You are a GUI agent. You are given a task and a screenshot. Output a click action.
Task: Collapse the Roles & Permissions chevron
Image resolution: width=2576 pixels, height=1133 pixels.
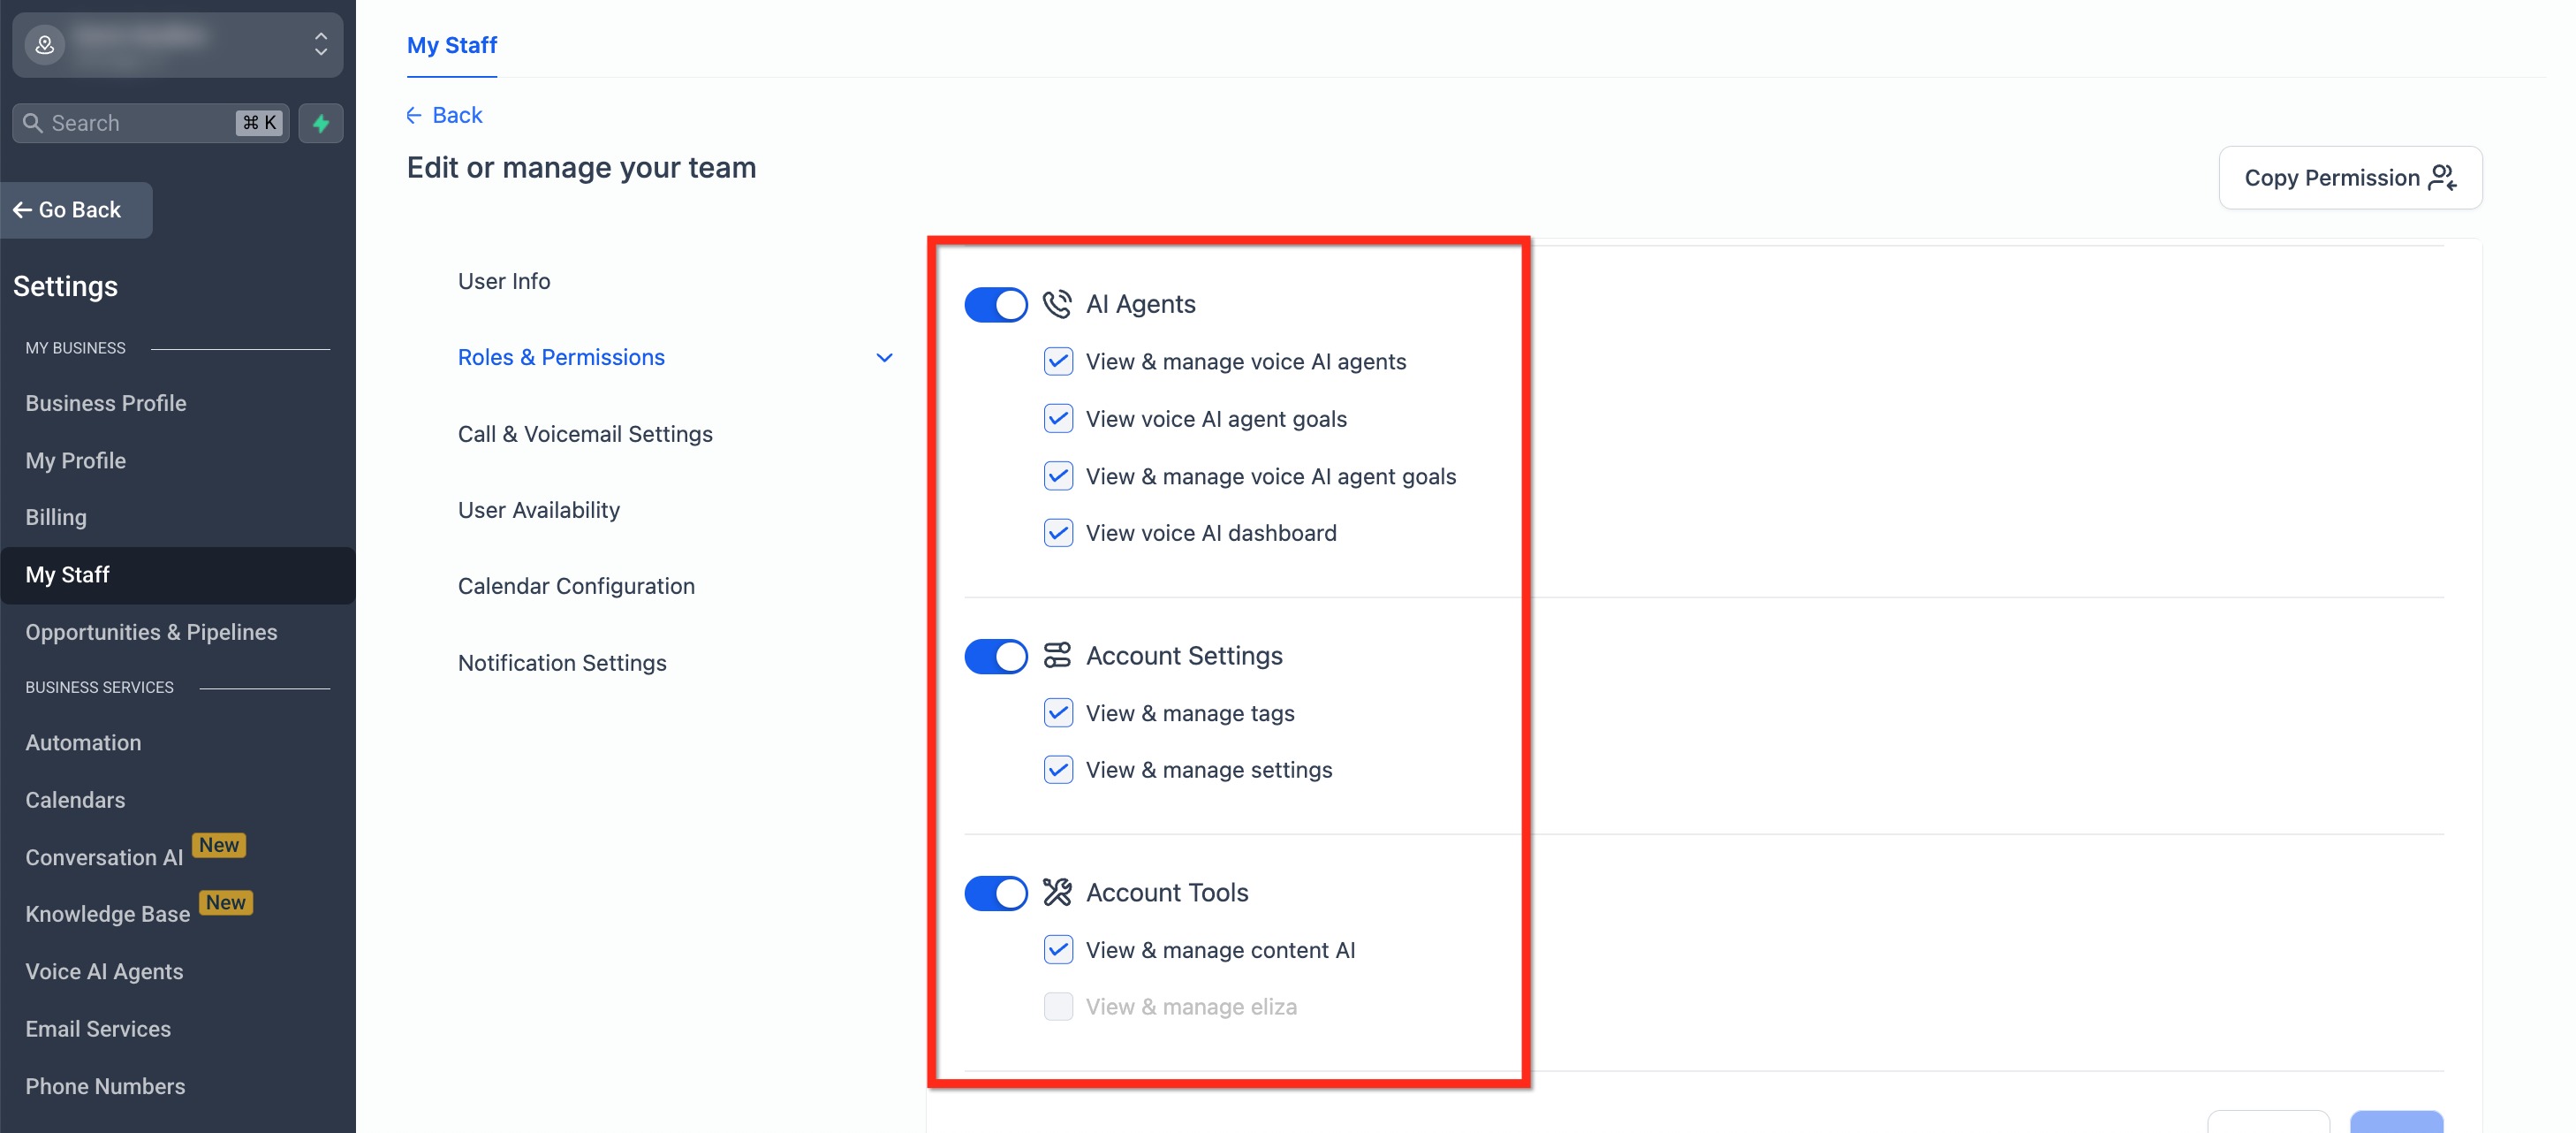[x=884, y=358]
